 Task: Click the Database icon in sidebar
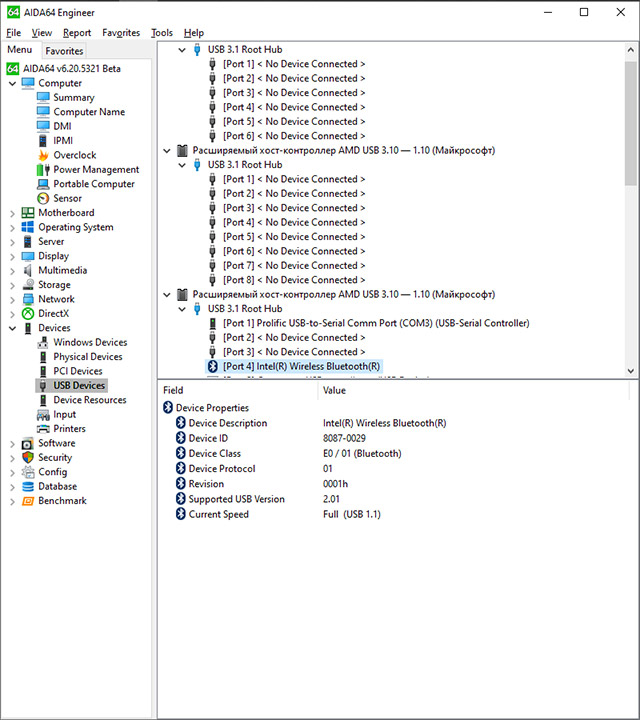pyautogui.click(x=28, y=486)
